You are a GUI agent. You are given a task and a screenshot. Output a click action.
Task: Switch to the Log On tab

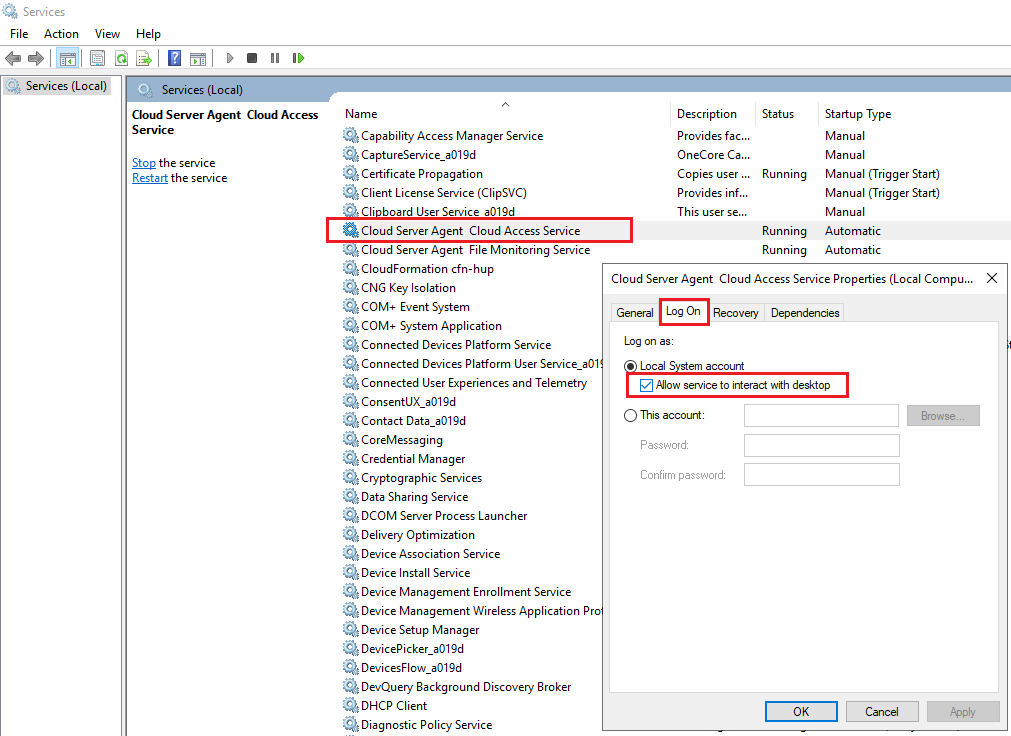pos(683,311)
